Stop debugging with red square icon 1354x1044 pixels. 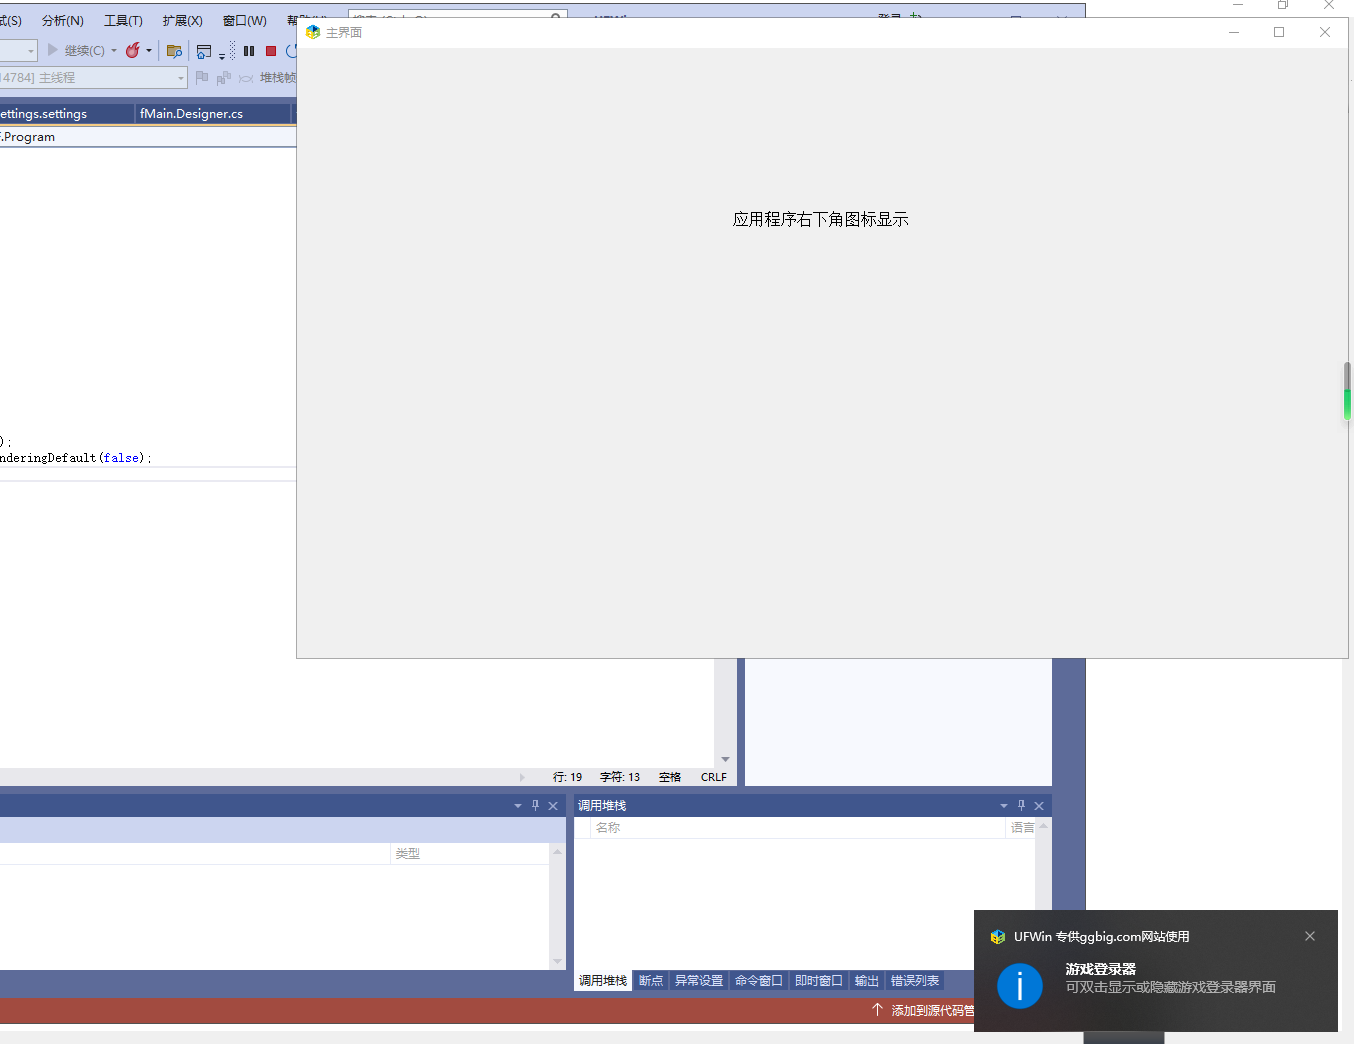click(x=271, y=51)
